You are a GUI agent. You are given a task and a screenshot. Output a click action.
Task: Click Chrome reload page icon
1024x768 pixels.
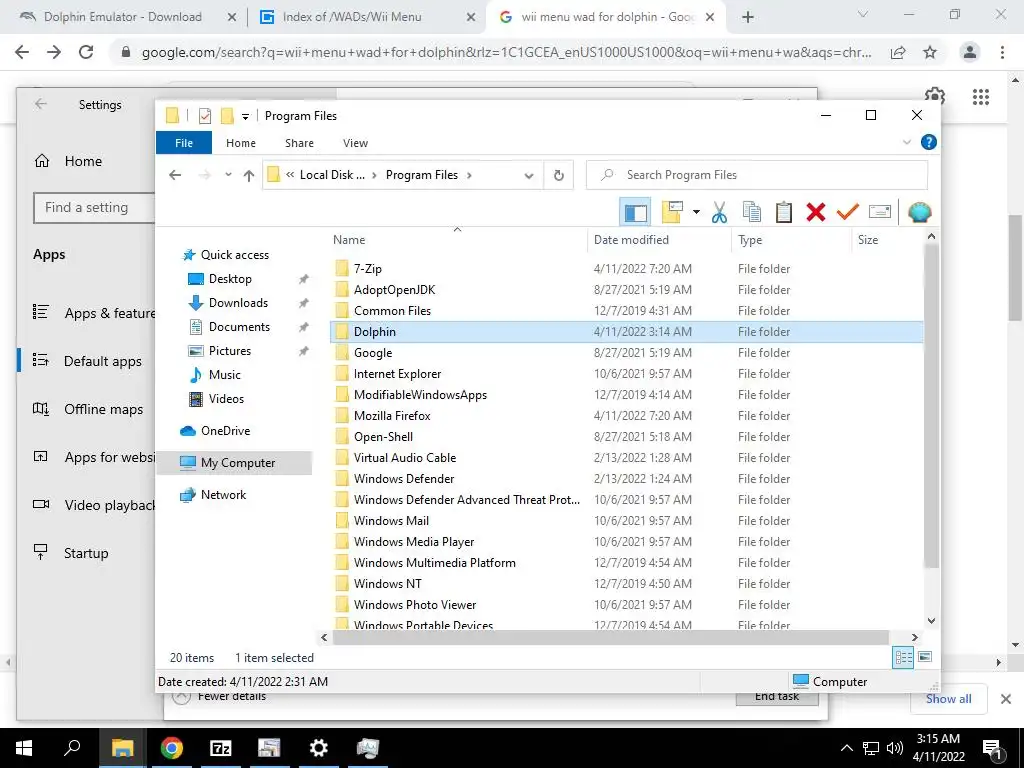(86, 52)
